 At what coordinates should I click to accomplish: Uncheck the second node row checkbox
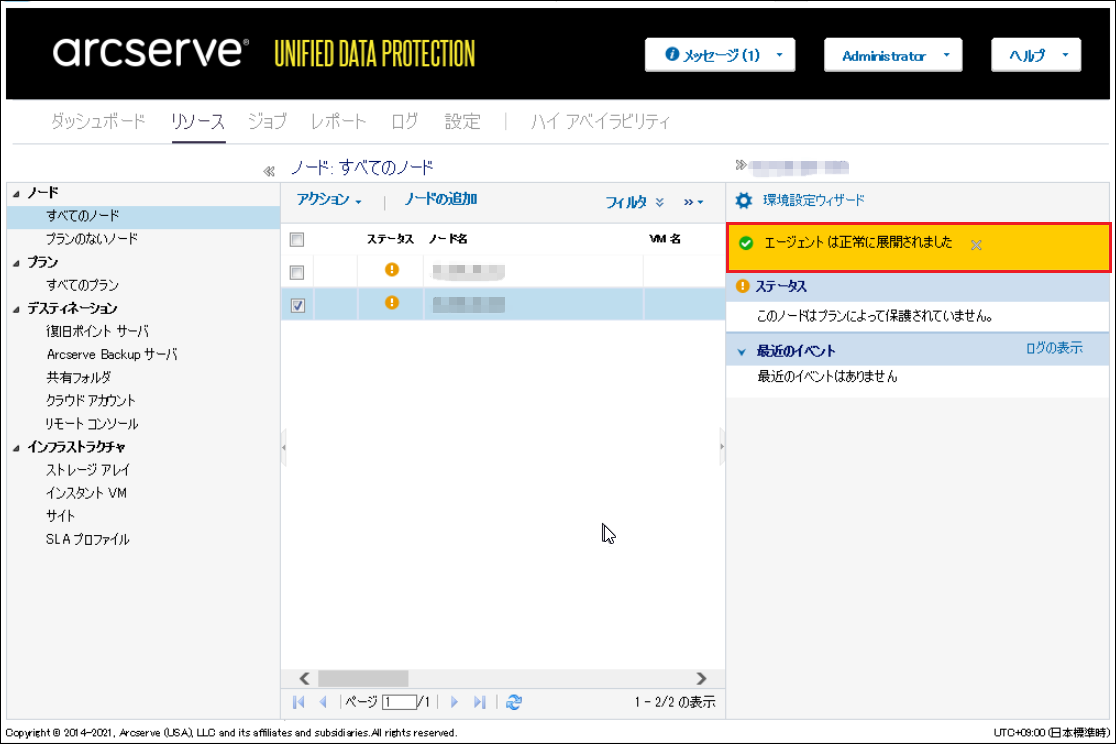pyautogui.click(x=297, y=306)
